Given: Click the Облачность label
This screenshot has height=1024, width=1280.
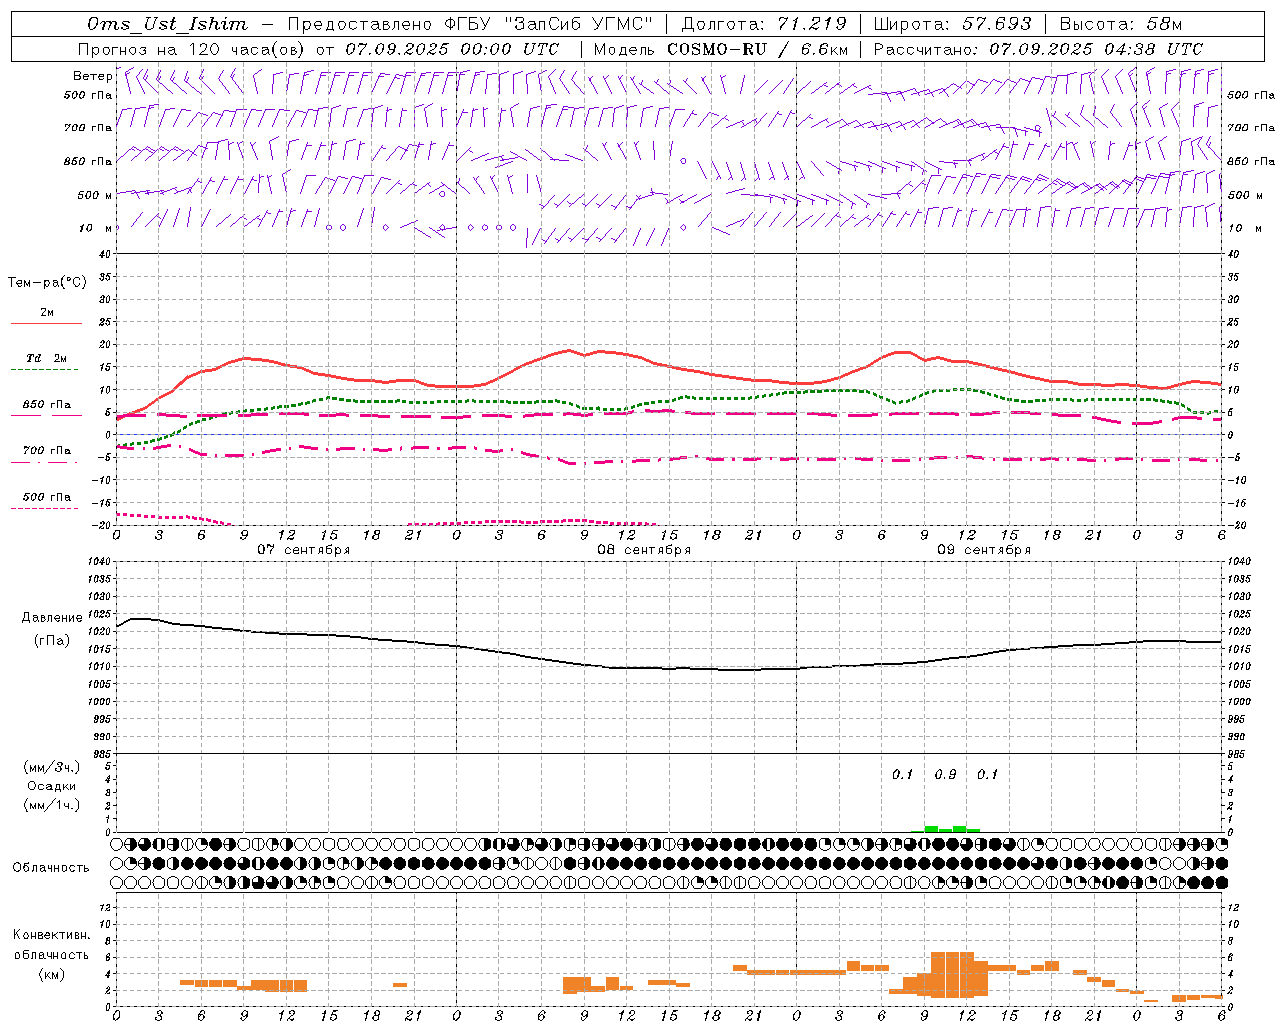Looking at the screenshot, I should point(51,868).
